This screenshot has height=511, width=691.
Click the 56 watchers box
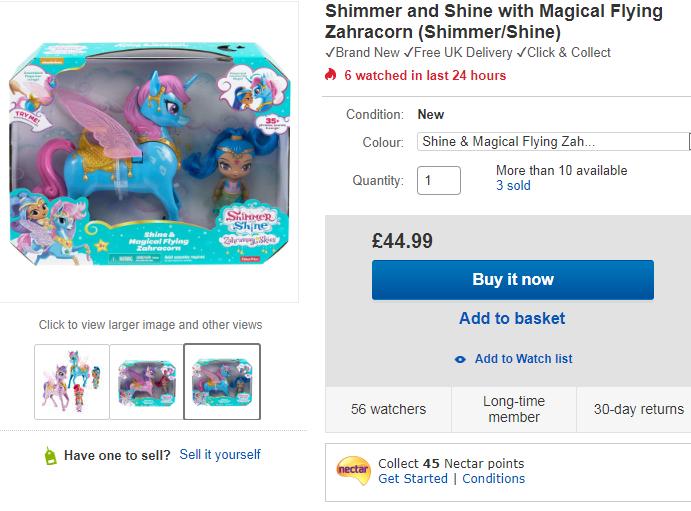coord(388,409)
